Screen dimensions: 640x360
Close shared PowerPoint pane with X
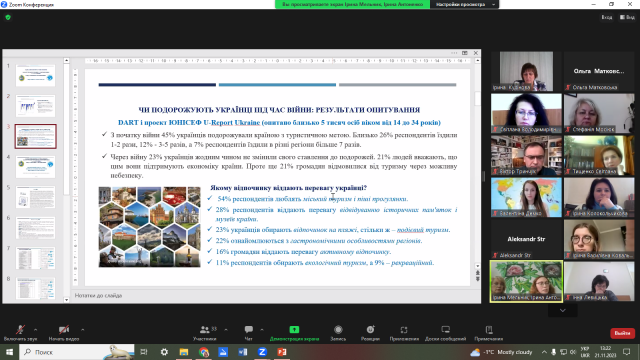tap(476, 53)
